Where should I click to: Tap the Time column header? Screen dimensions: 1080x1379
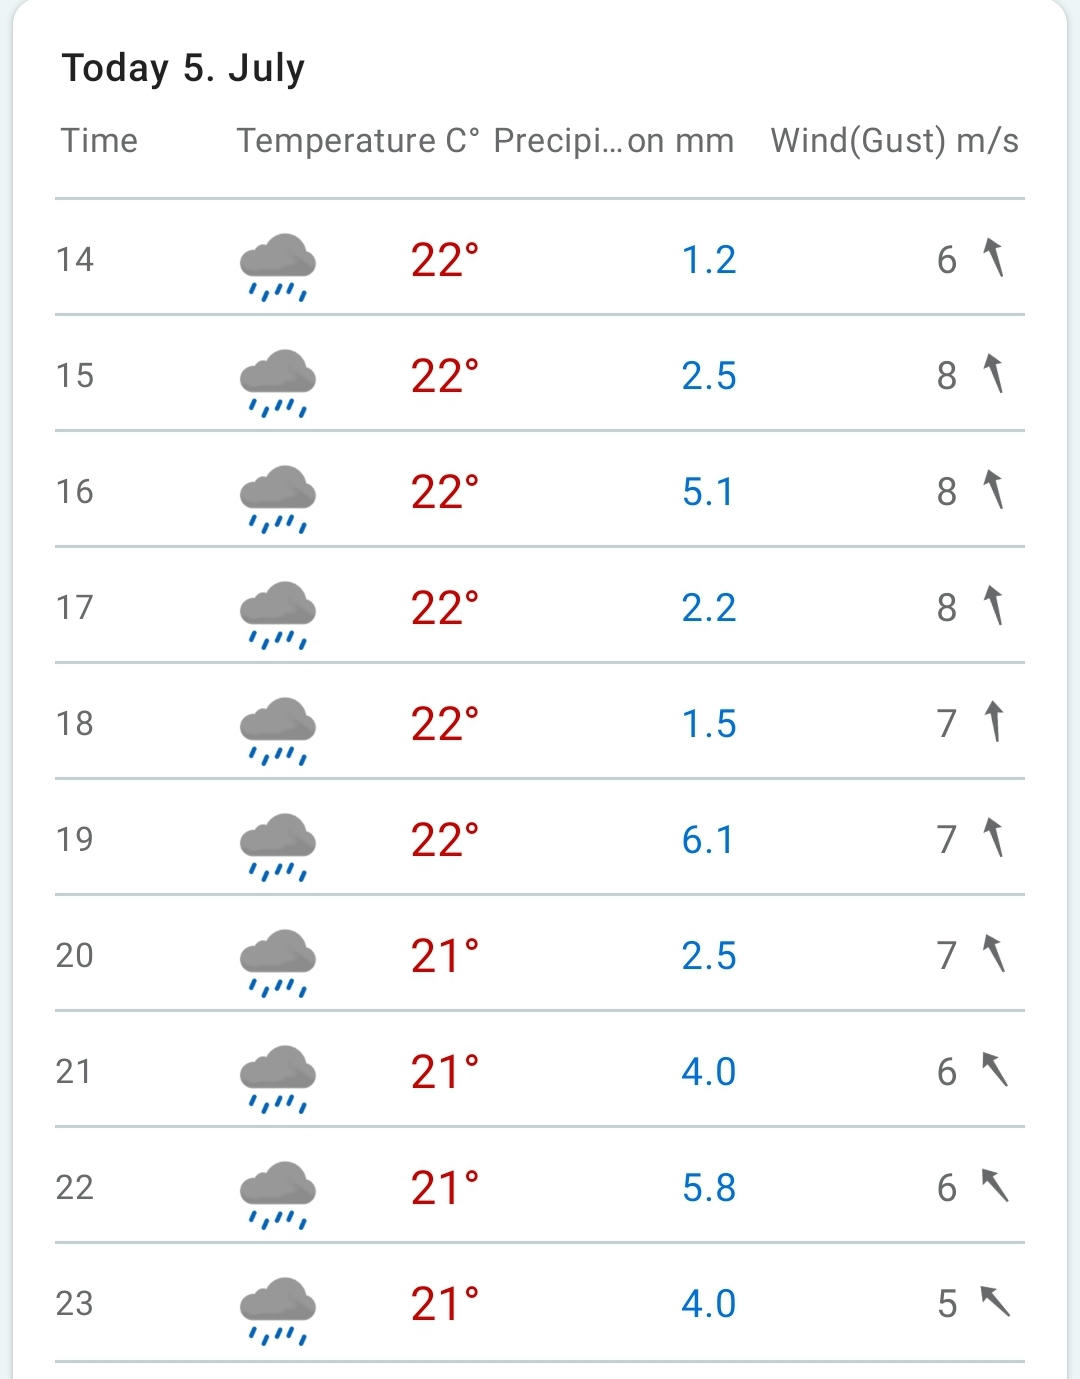click(x=99, y=141)
